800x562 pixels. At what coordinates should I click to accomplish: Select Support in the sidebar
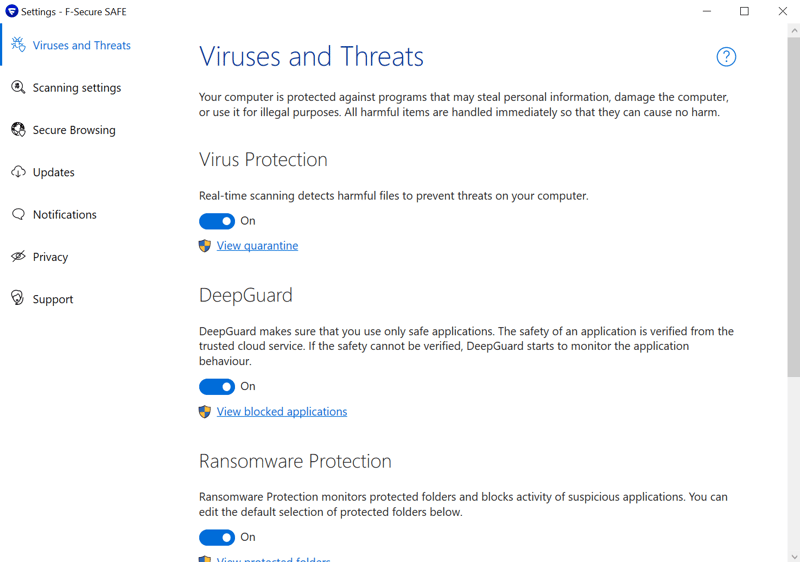click(53, 299)
